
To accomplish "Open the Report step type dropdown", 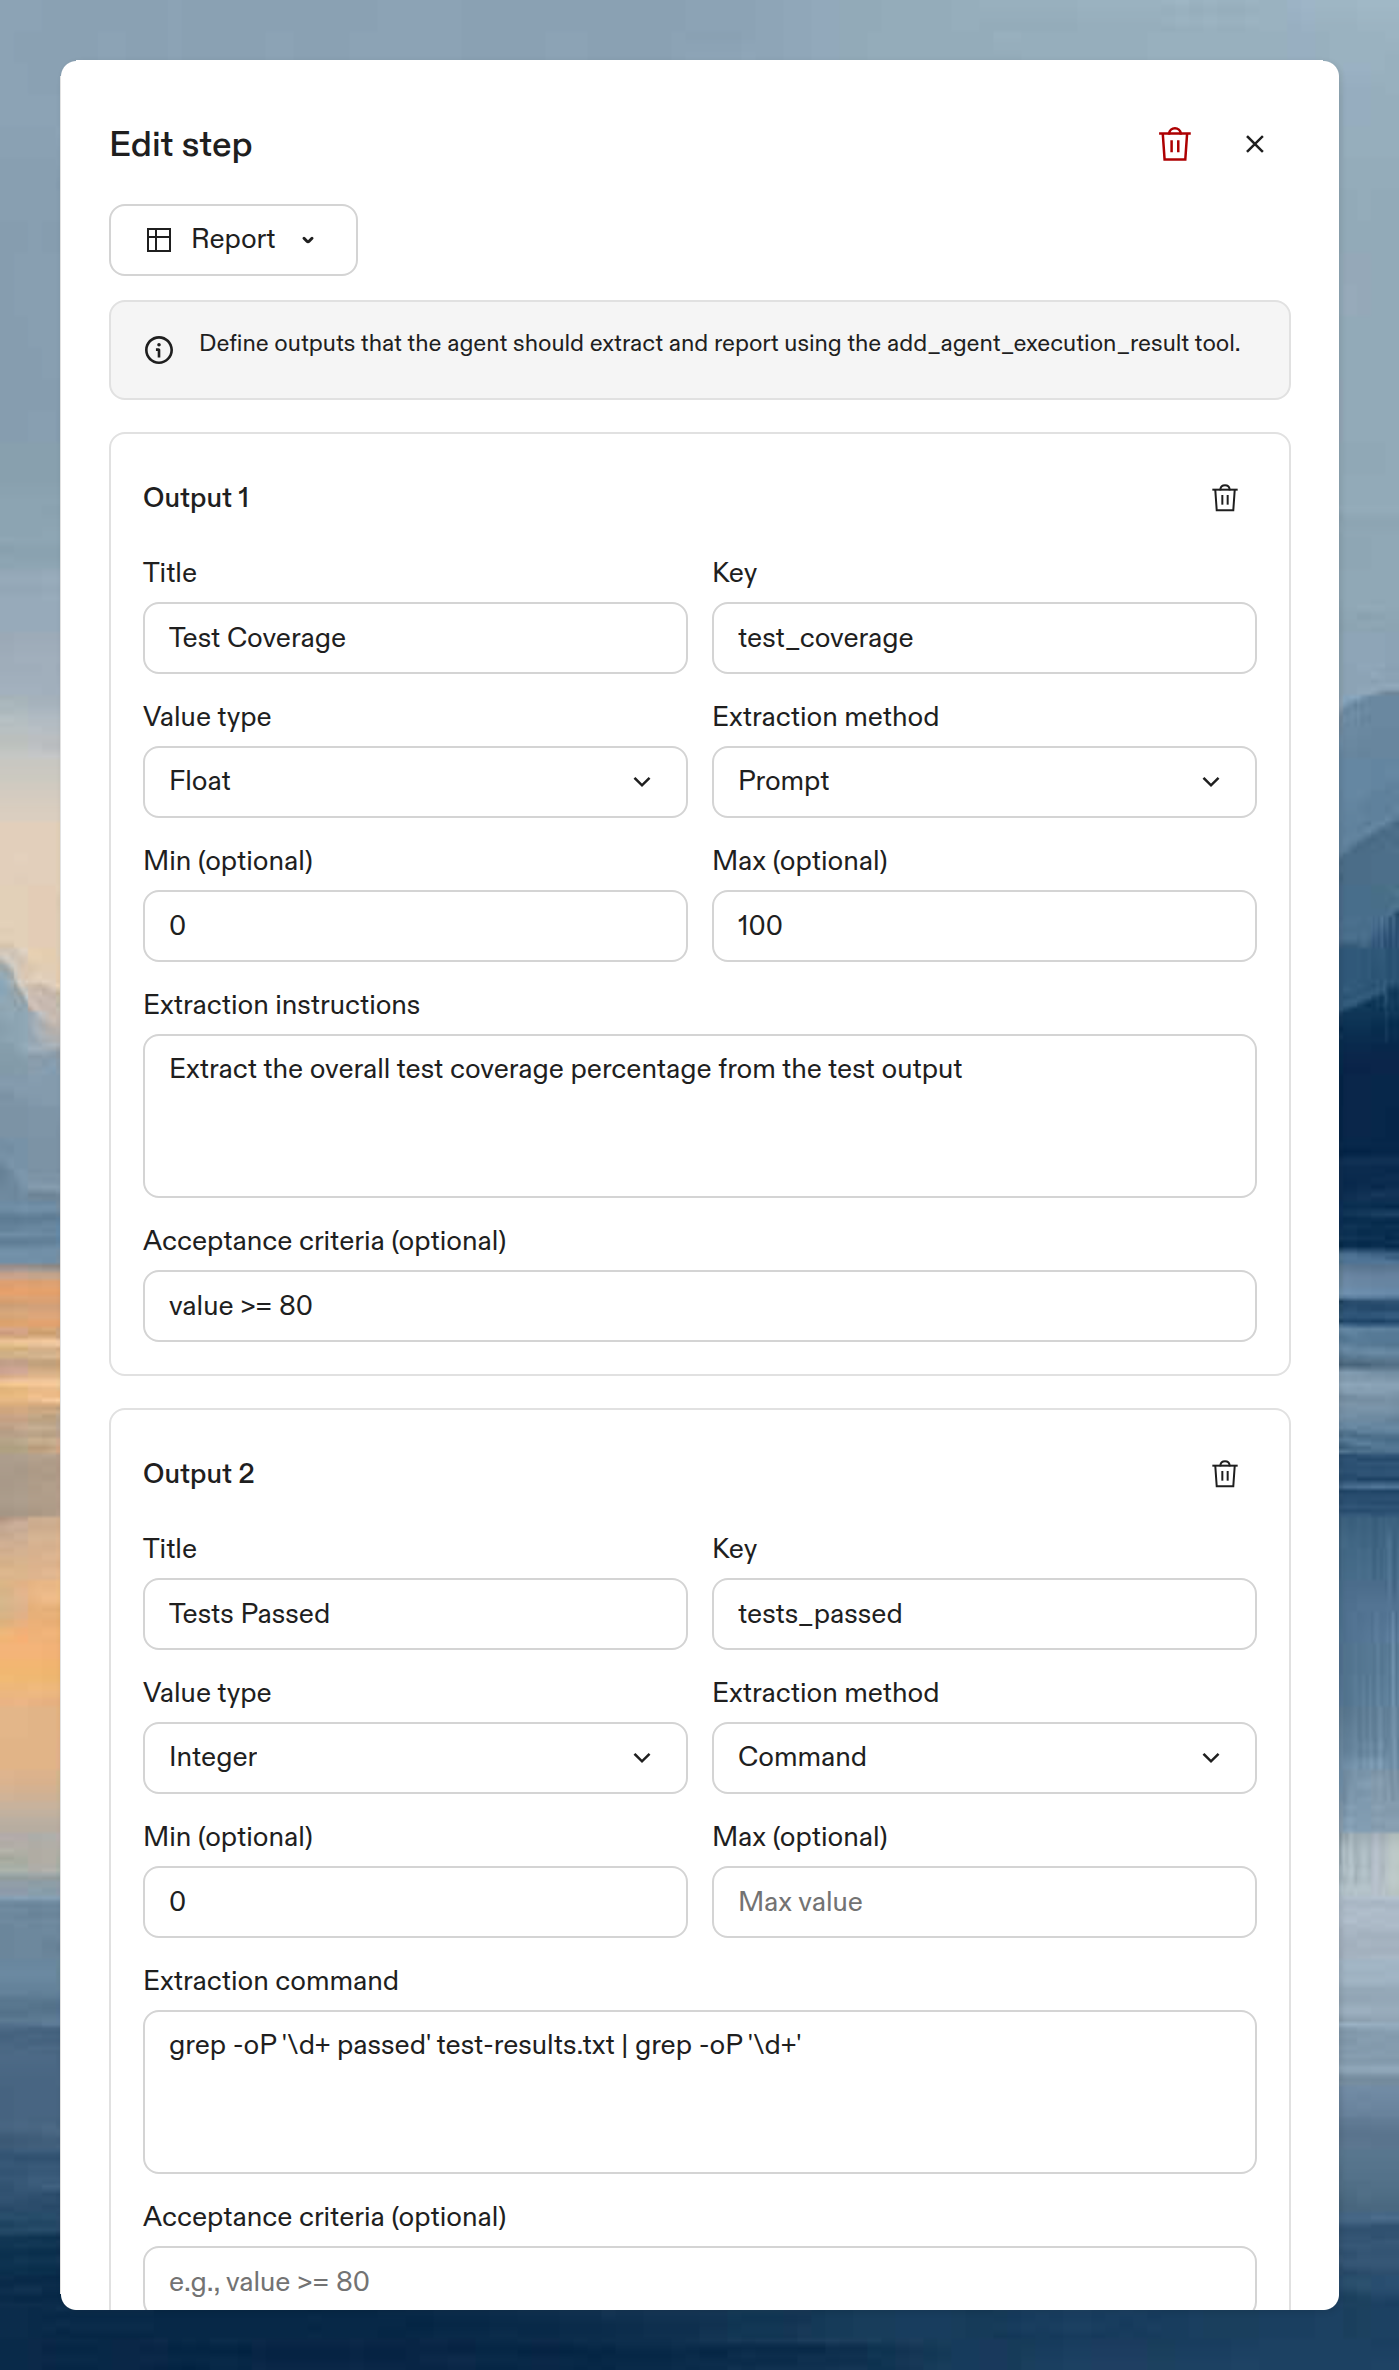I will (x=233, y=240).
